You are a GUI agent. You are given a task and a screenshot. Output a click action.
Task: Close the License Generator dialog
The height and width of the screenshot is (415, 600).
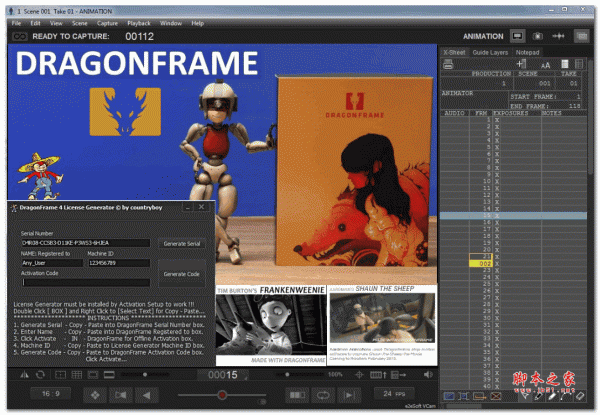coord(201,207)
